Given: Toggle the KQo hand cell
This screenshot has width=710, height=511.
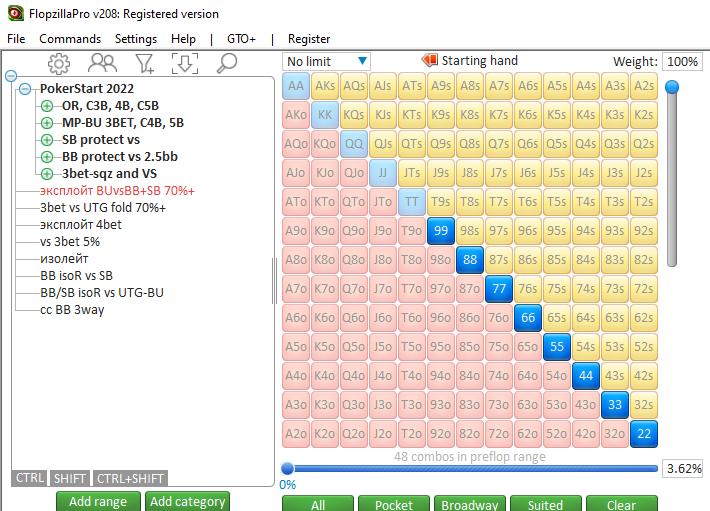Looking at the screenshot, I should click(x=325, y=144).
